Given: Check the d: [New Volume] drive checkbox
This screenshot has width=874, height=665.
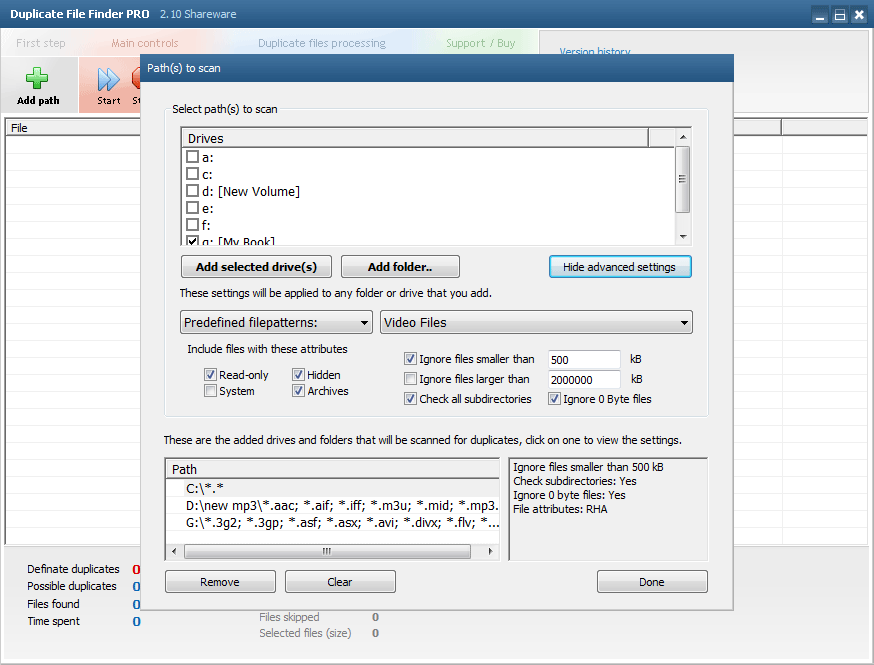Looking at the screenshot, I should point(192,191).
